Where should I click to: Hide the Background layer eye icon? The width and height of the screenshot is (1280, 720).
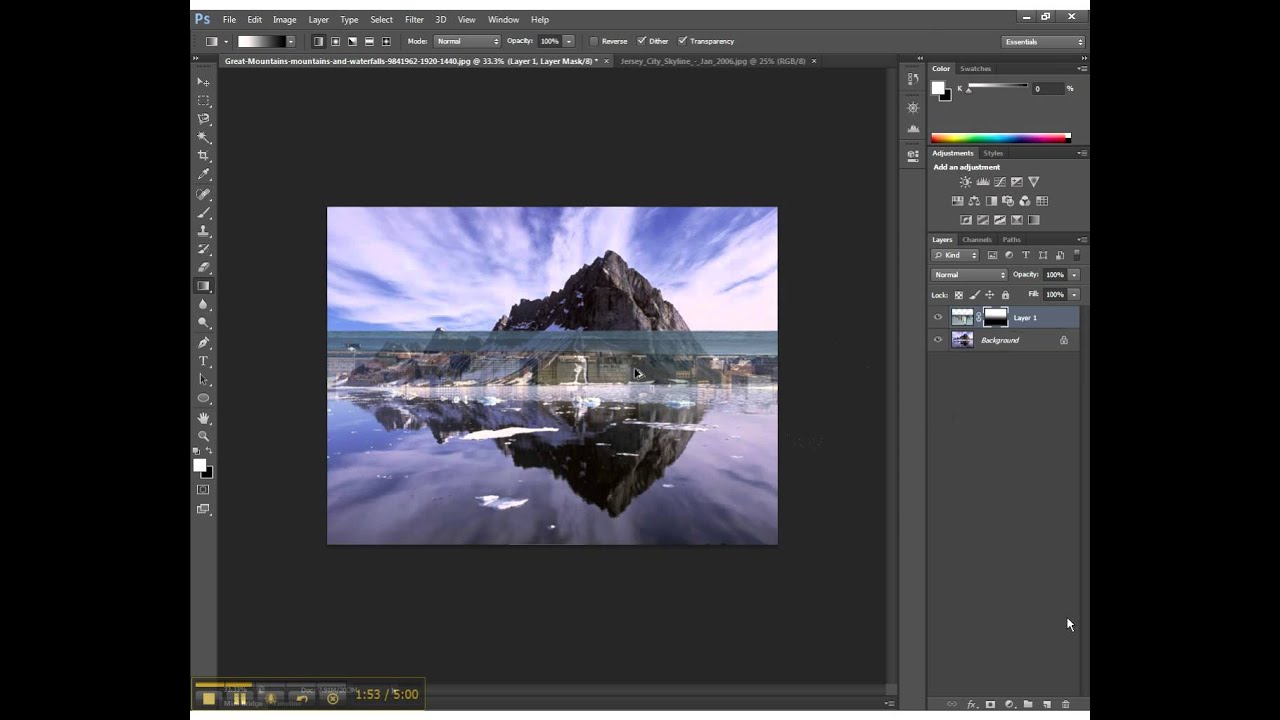[938, 340]
